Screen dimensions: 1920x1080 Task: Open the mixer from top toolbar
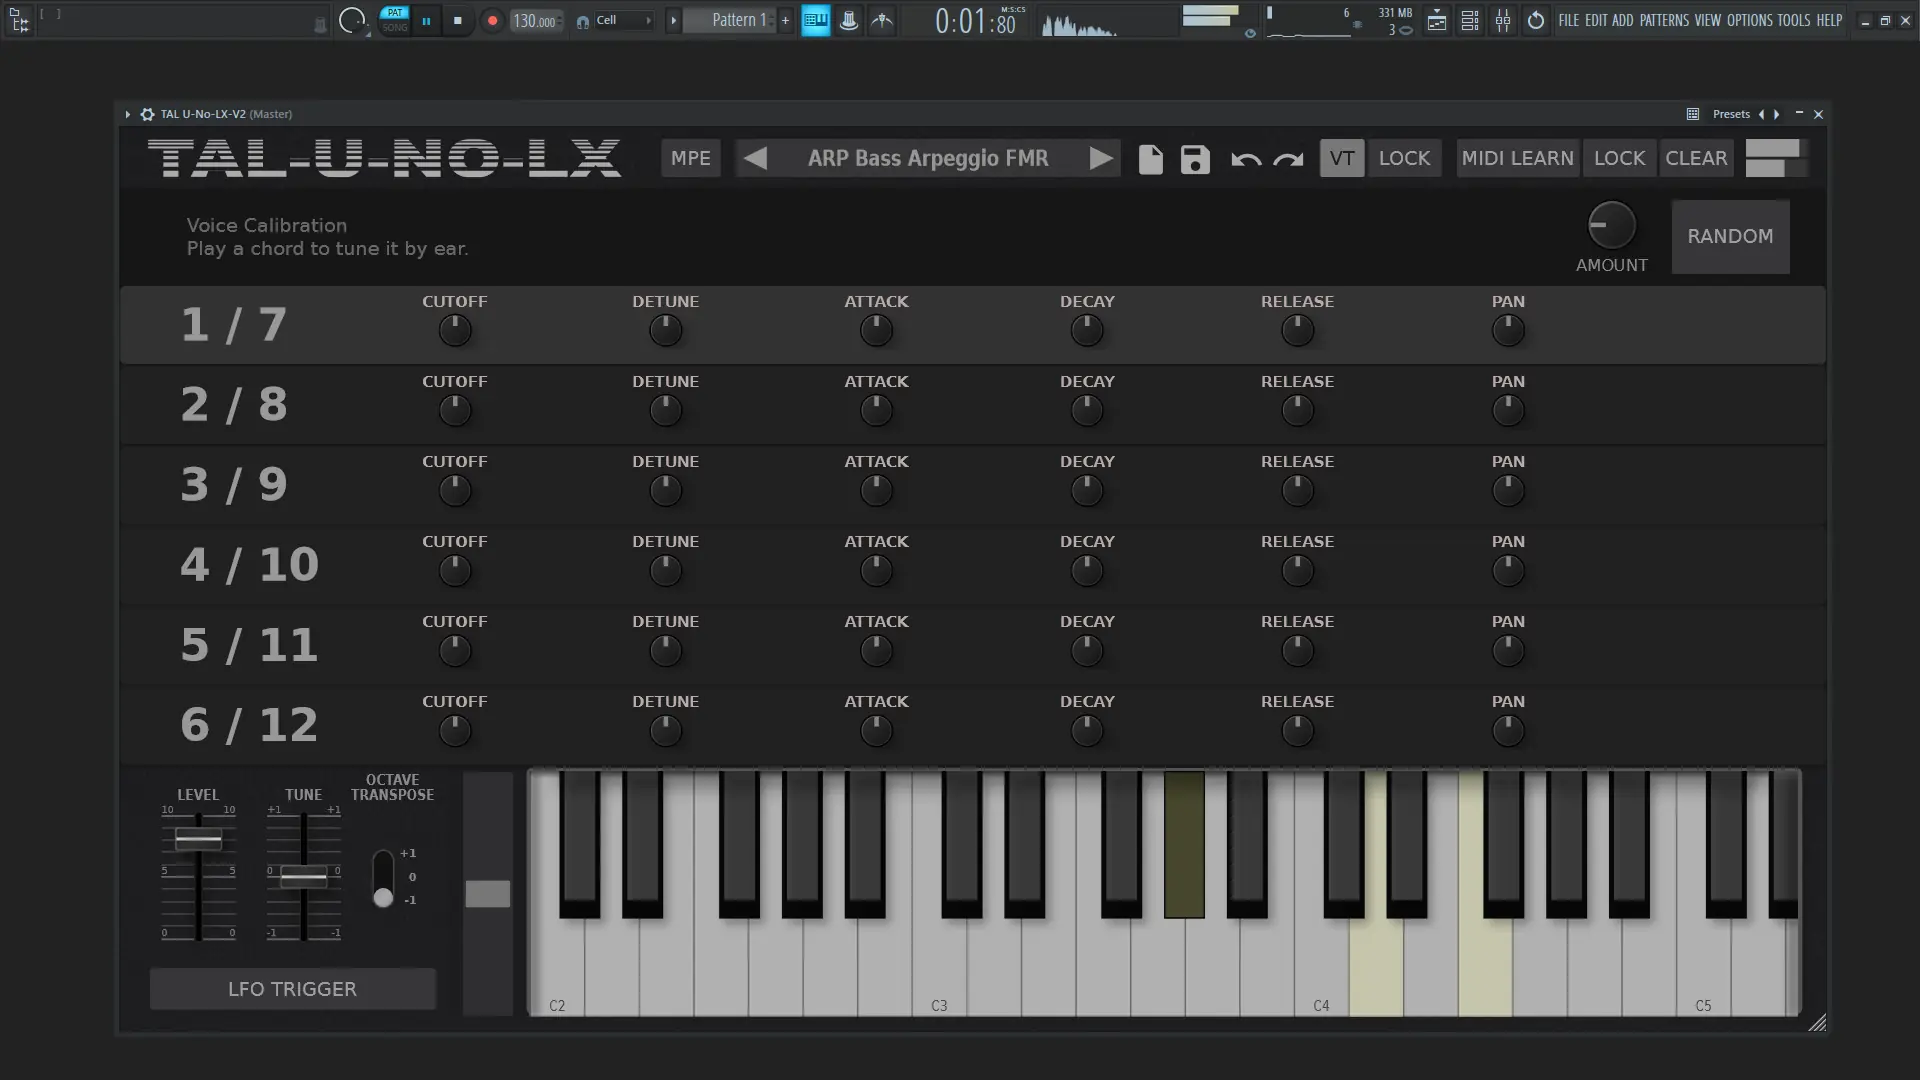[x=1503, y=20]
